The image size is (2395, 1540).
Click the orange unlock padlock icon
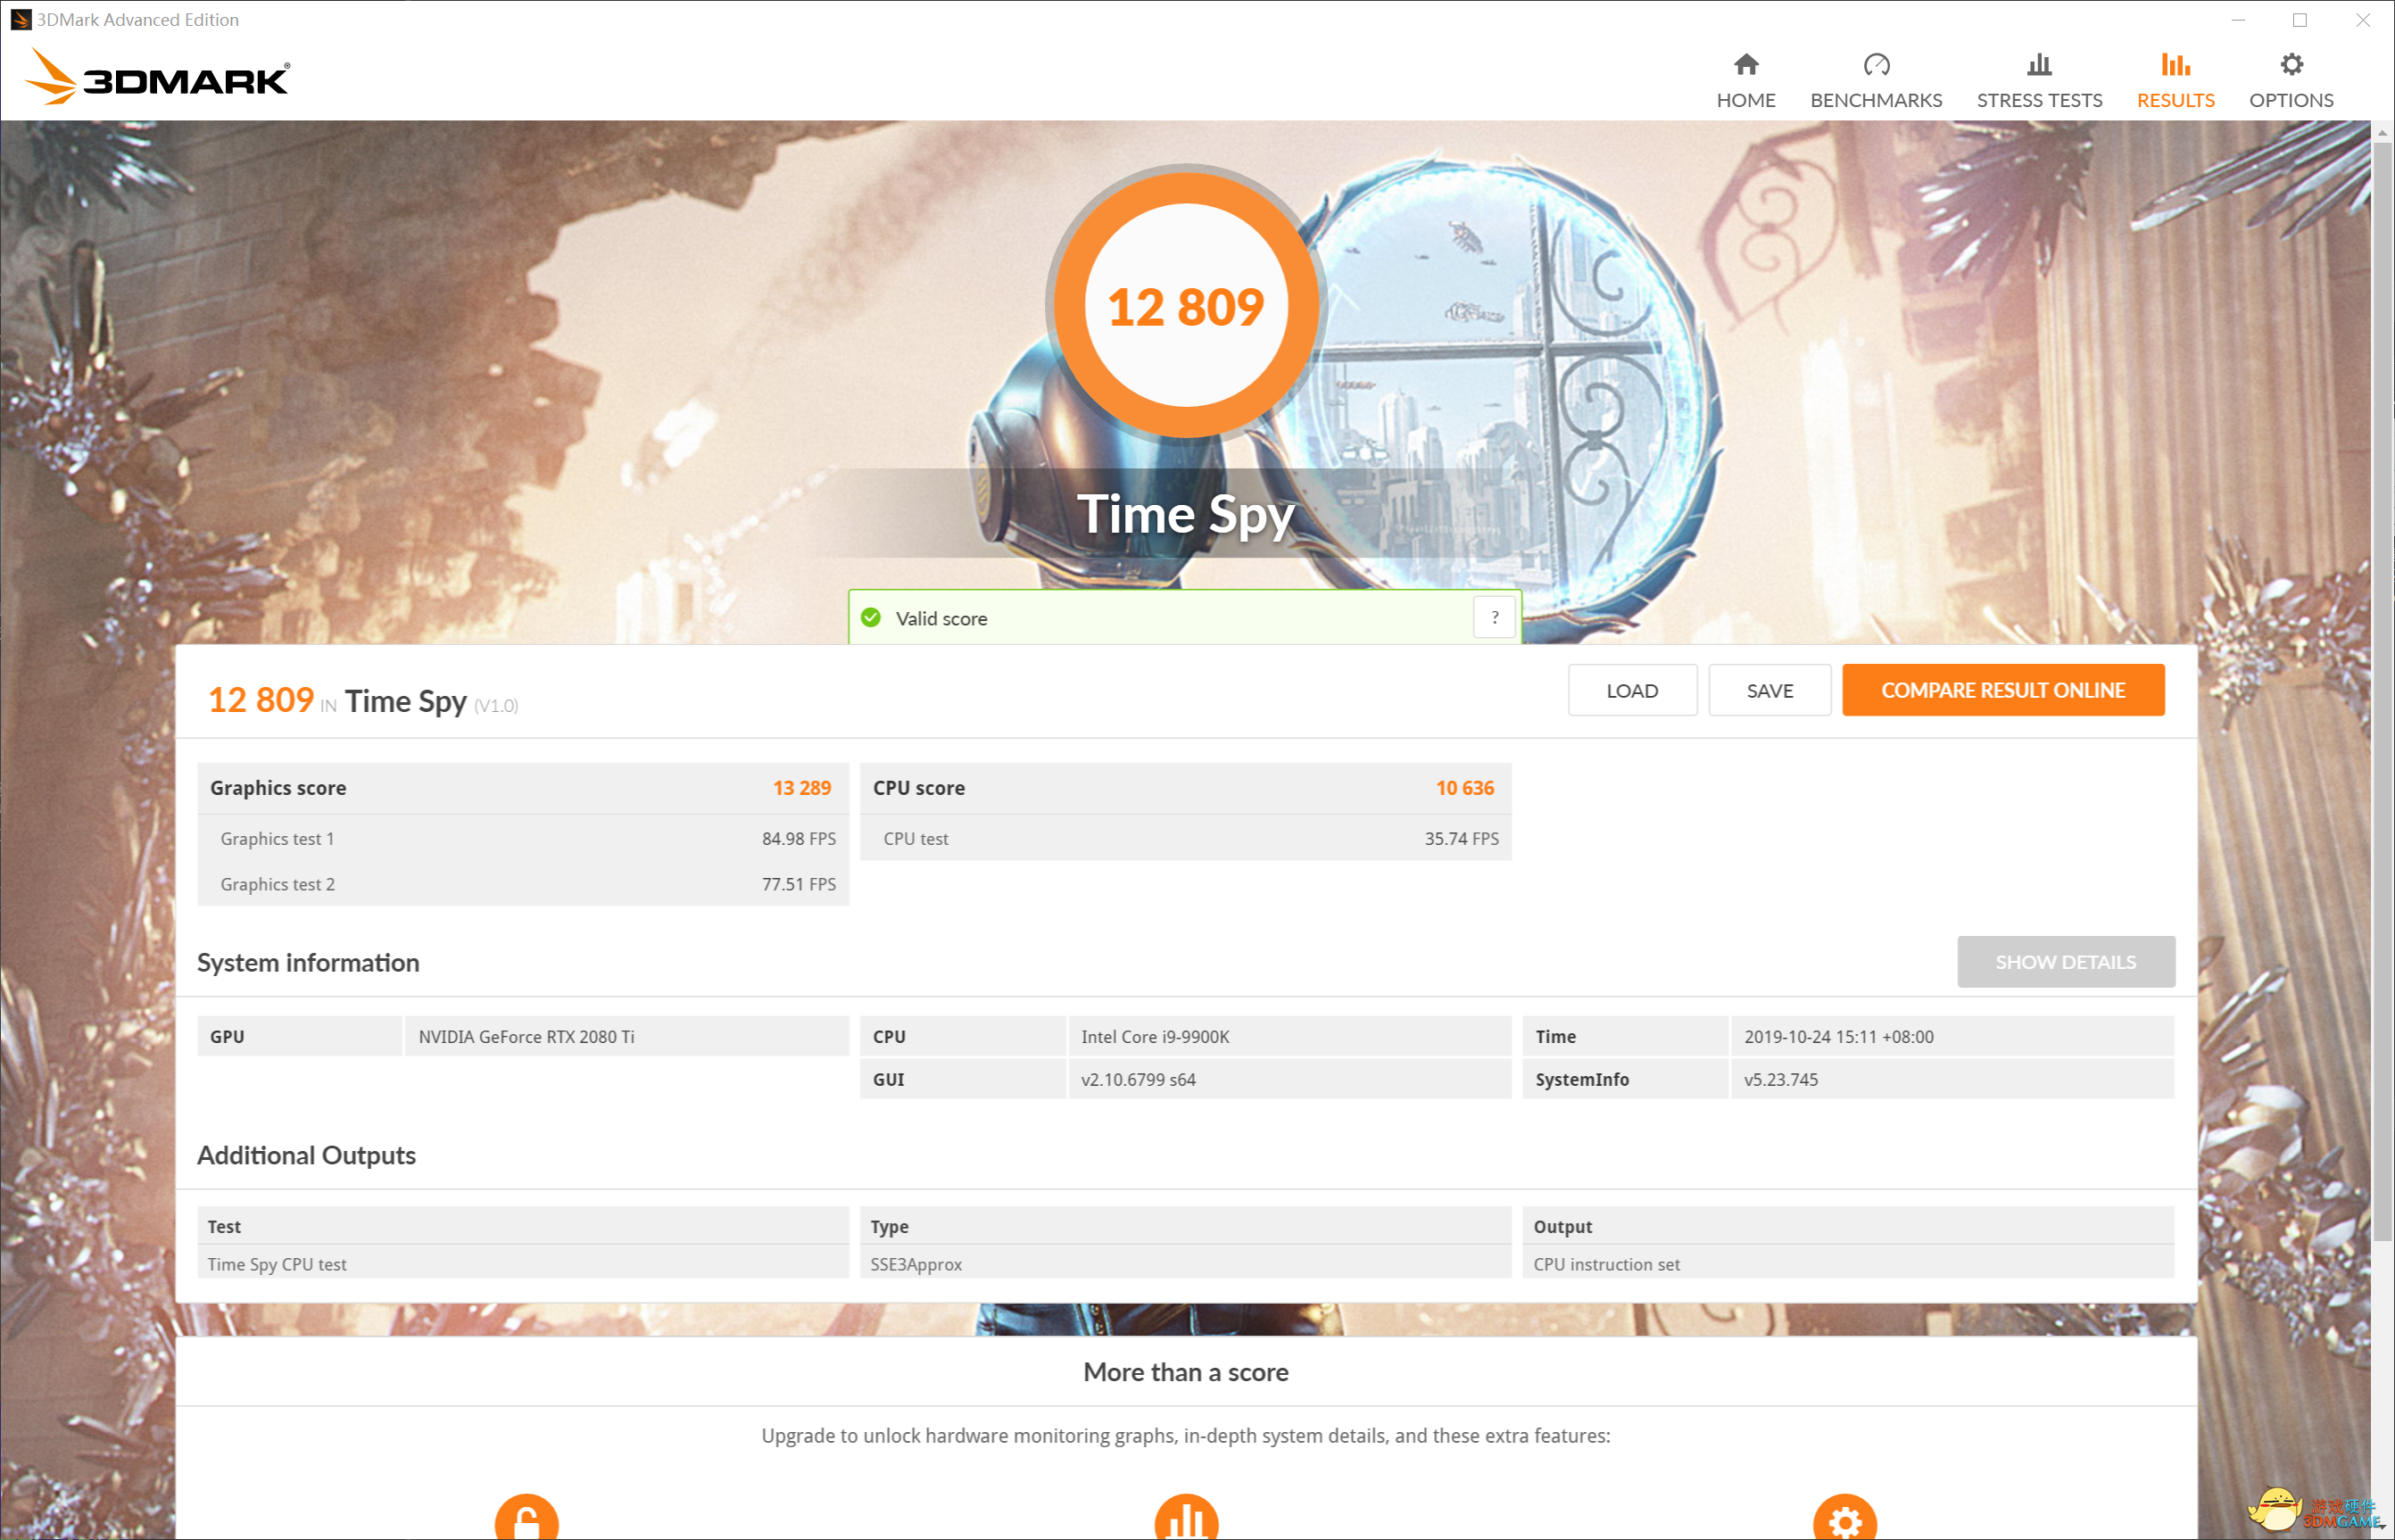coord(526,1521)
